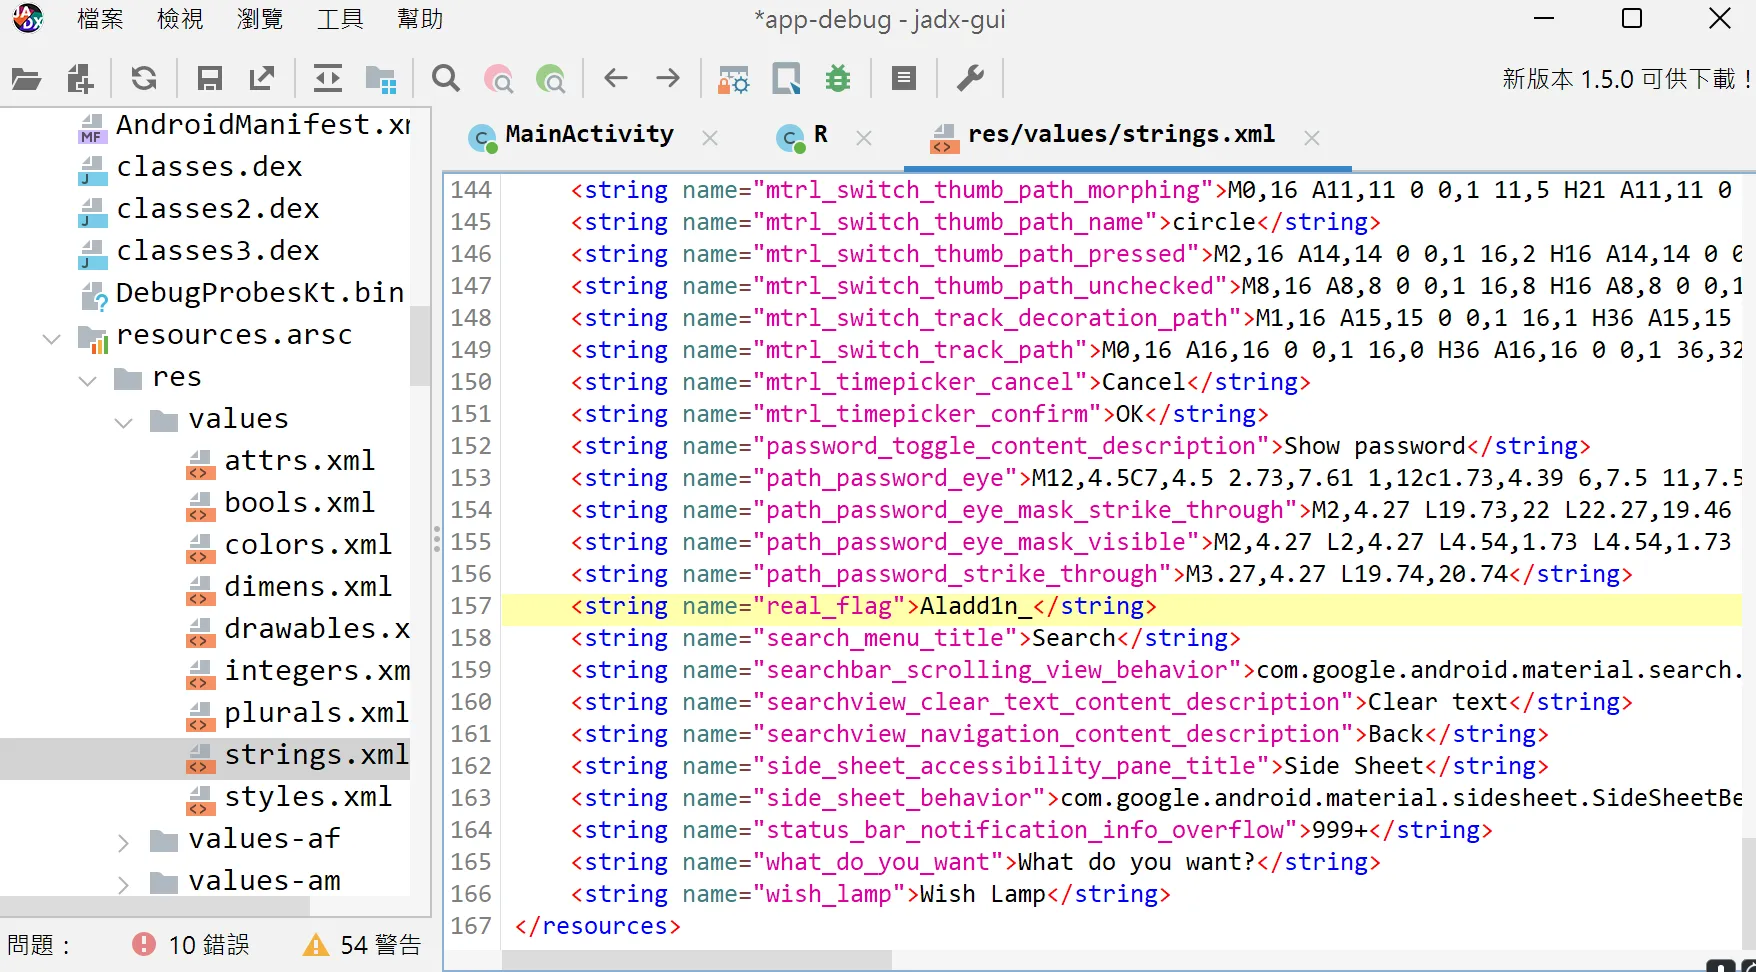1756x972 pixels.
Task: Toggle the deobfuscation icon
Action: pos(733,79)
